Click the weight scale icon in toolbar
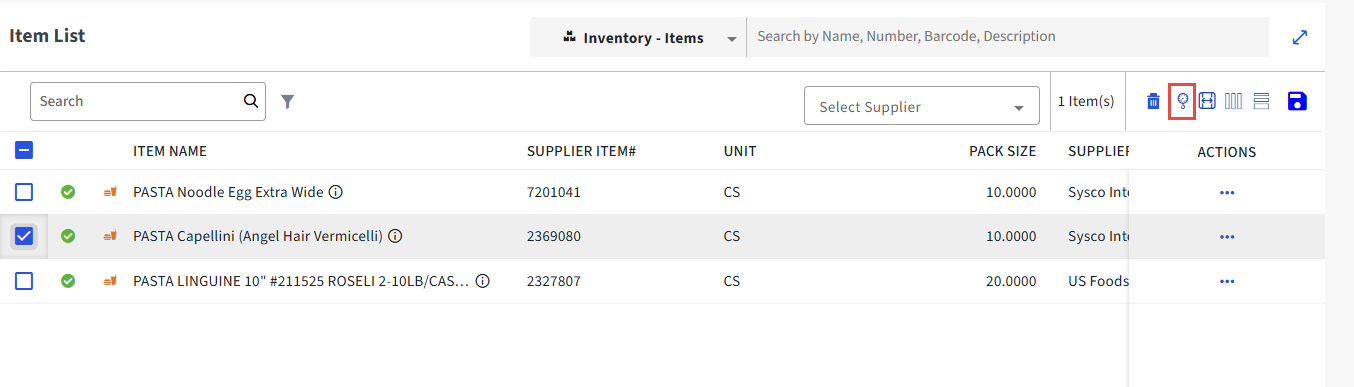 (1182, 101)
